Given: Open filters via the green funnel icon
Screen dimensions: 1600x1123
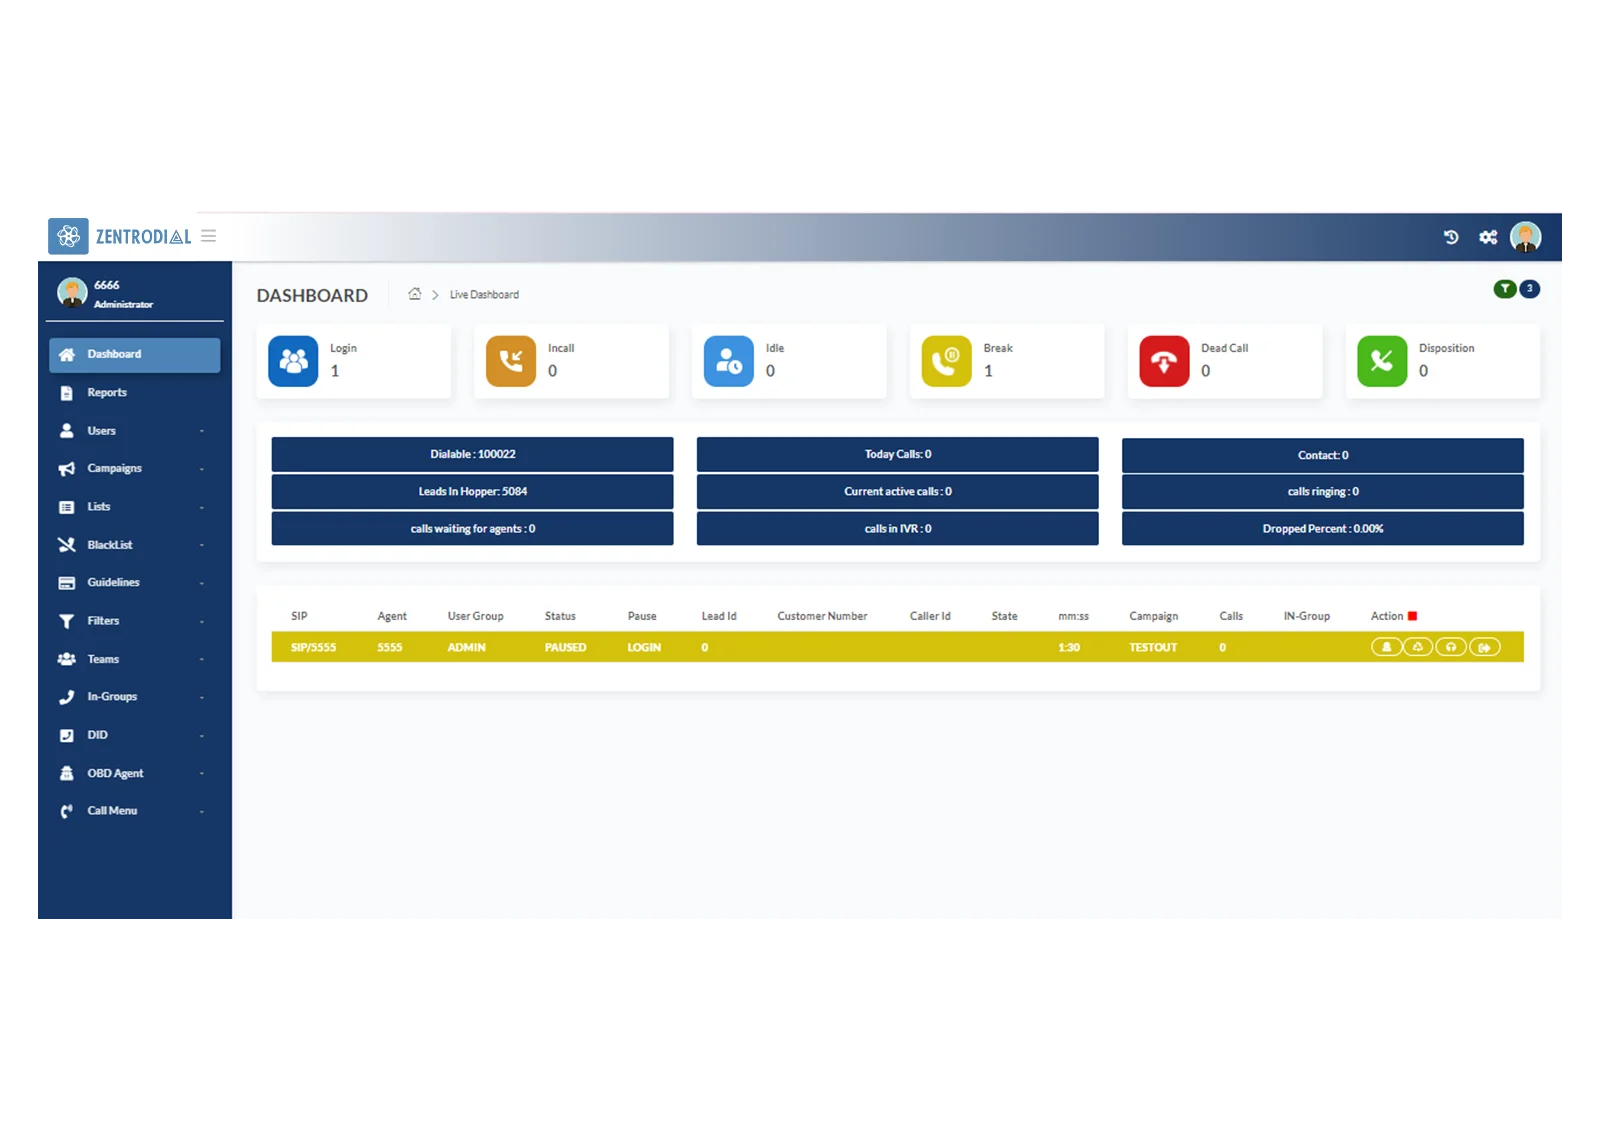Looking at the screenshot, I should 1505,288.
